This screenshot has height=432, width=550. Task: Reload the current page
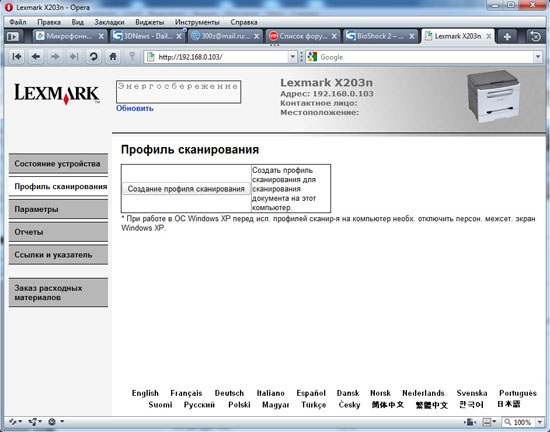point(93,56)
